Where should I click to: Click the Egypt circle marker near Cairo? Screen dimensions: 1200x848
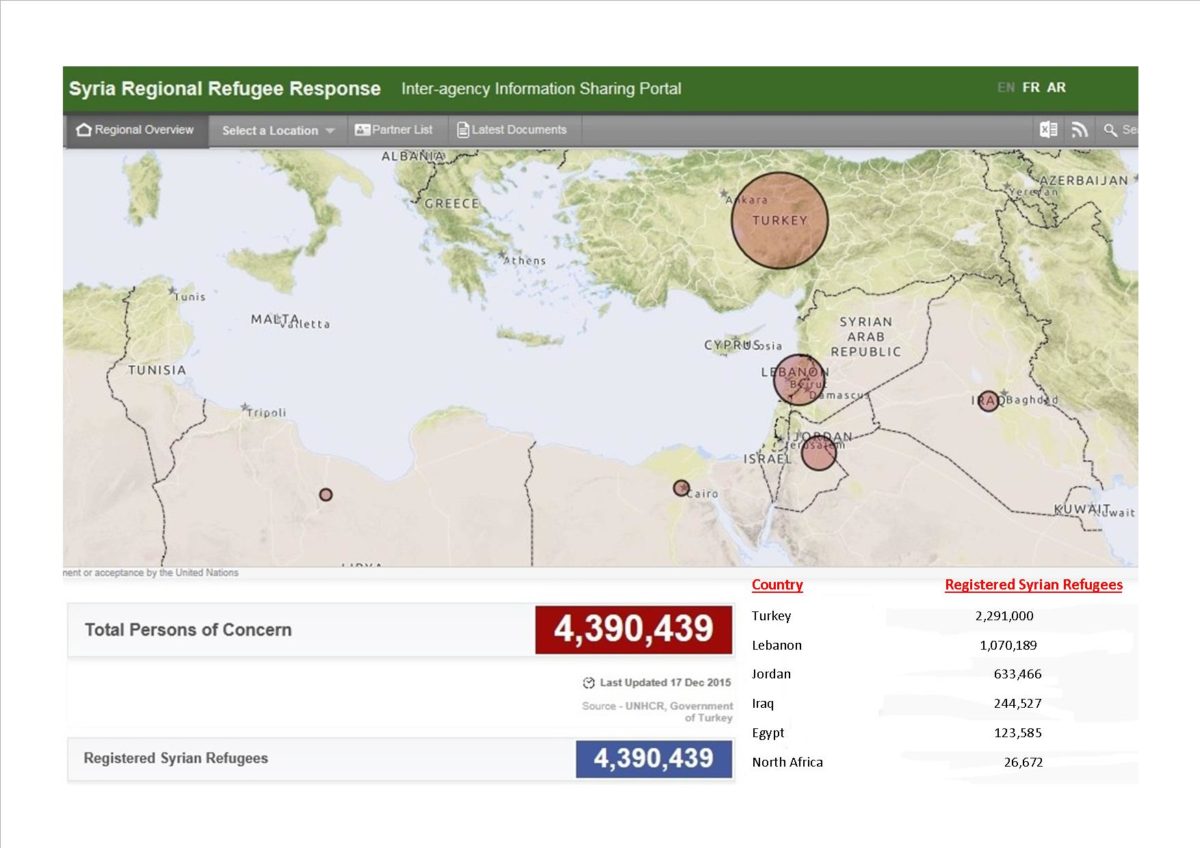pyautogui.click(x=681, y=488)
